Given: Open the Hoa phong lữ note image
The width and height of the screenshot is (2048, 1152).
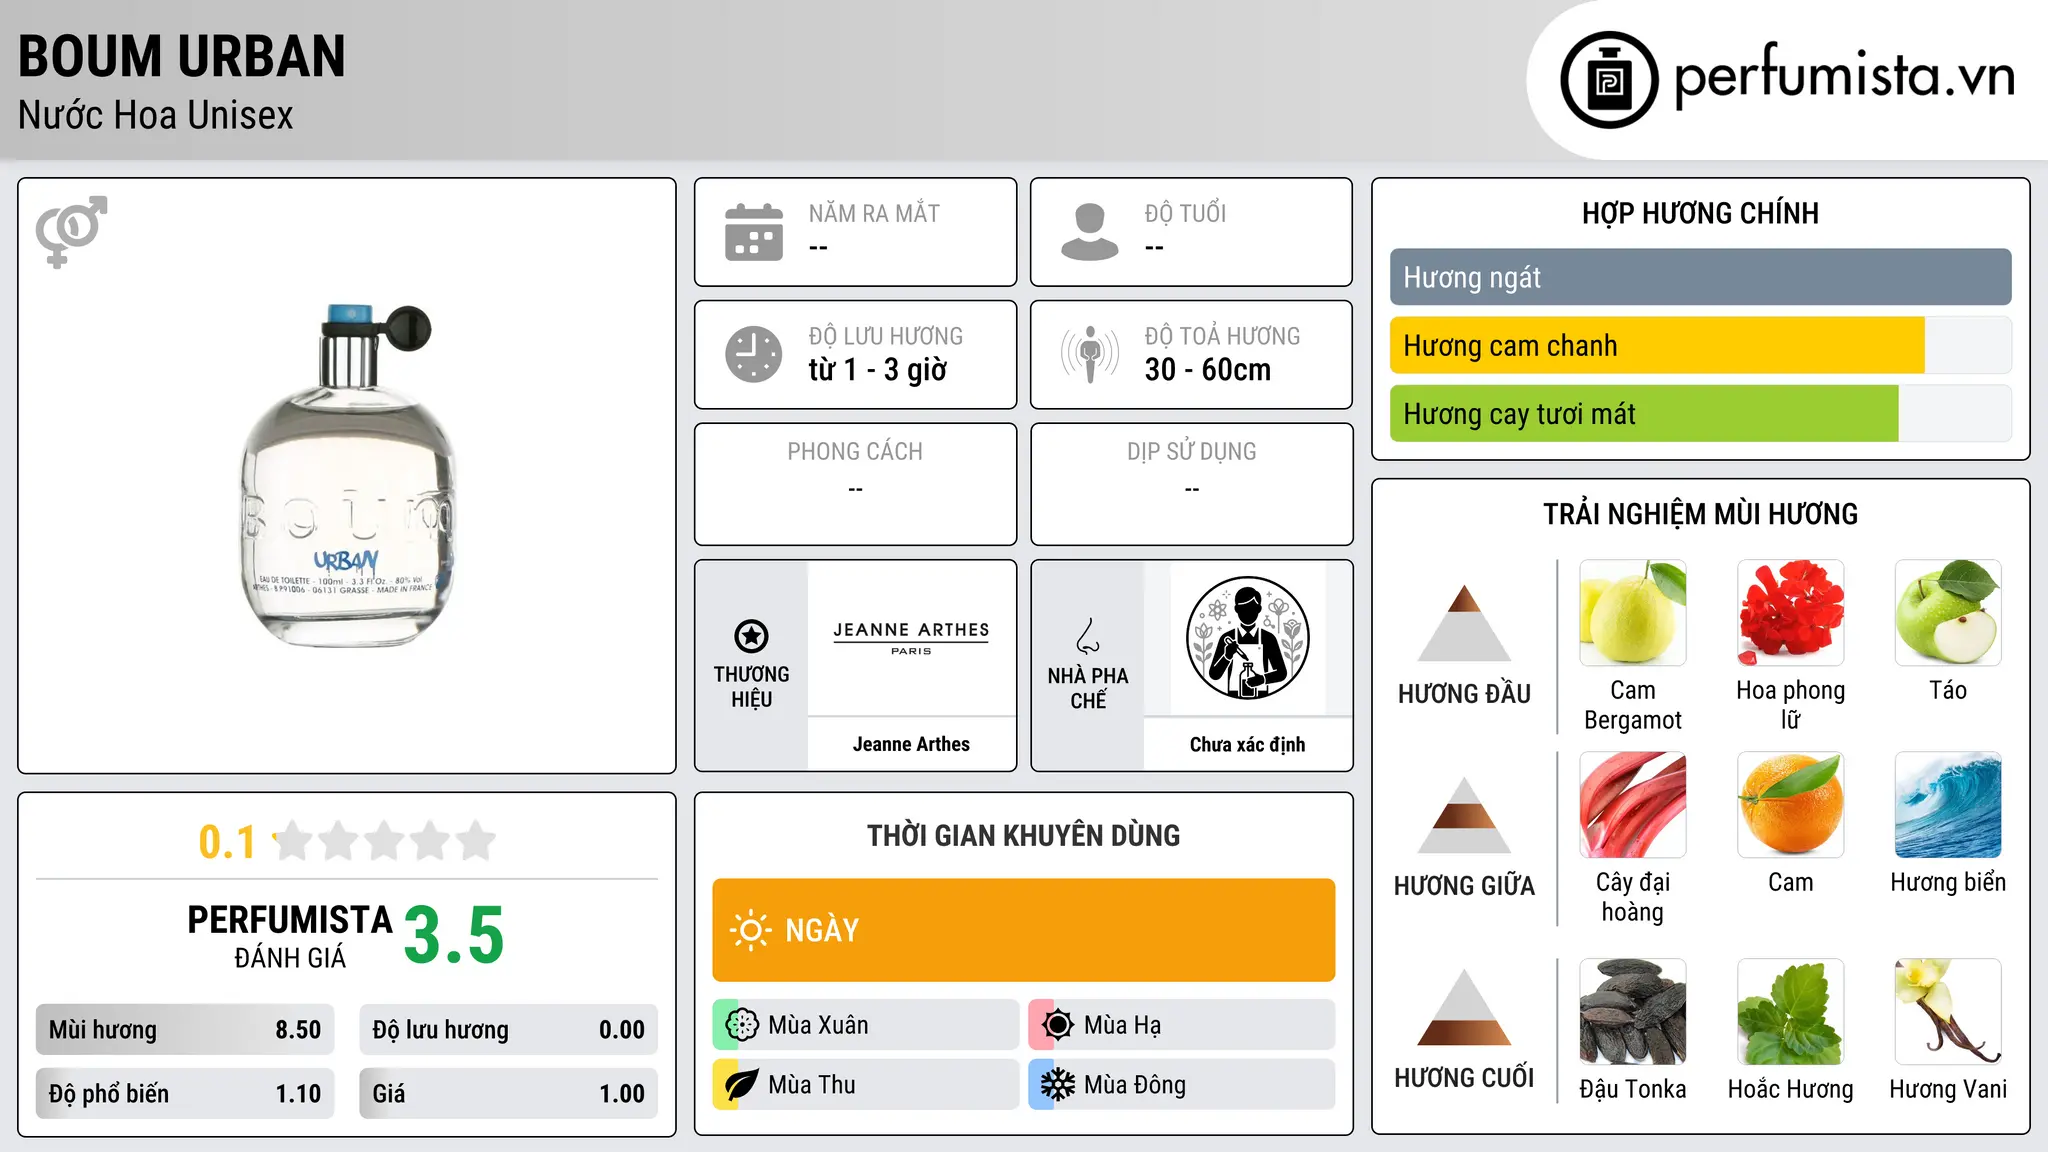Looking at the screenshot, I should coord(1791,613).
